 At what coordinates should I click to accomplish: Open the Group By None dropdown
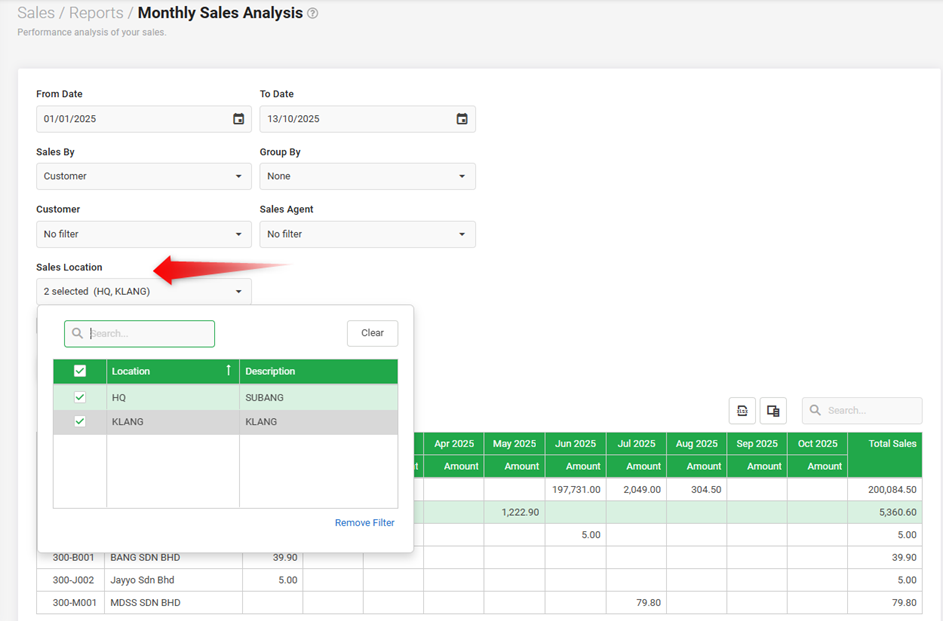pos(367,176)
